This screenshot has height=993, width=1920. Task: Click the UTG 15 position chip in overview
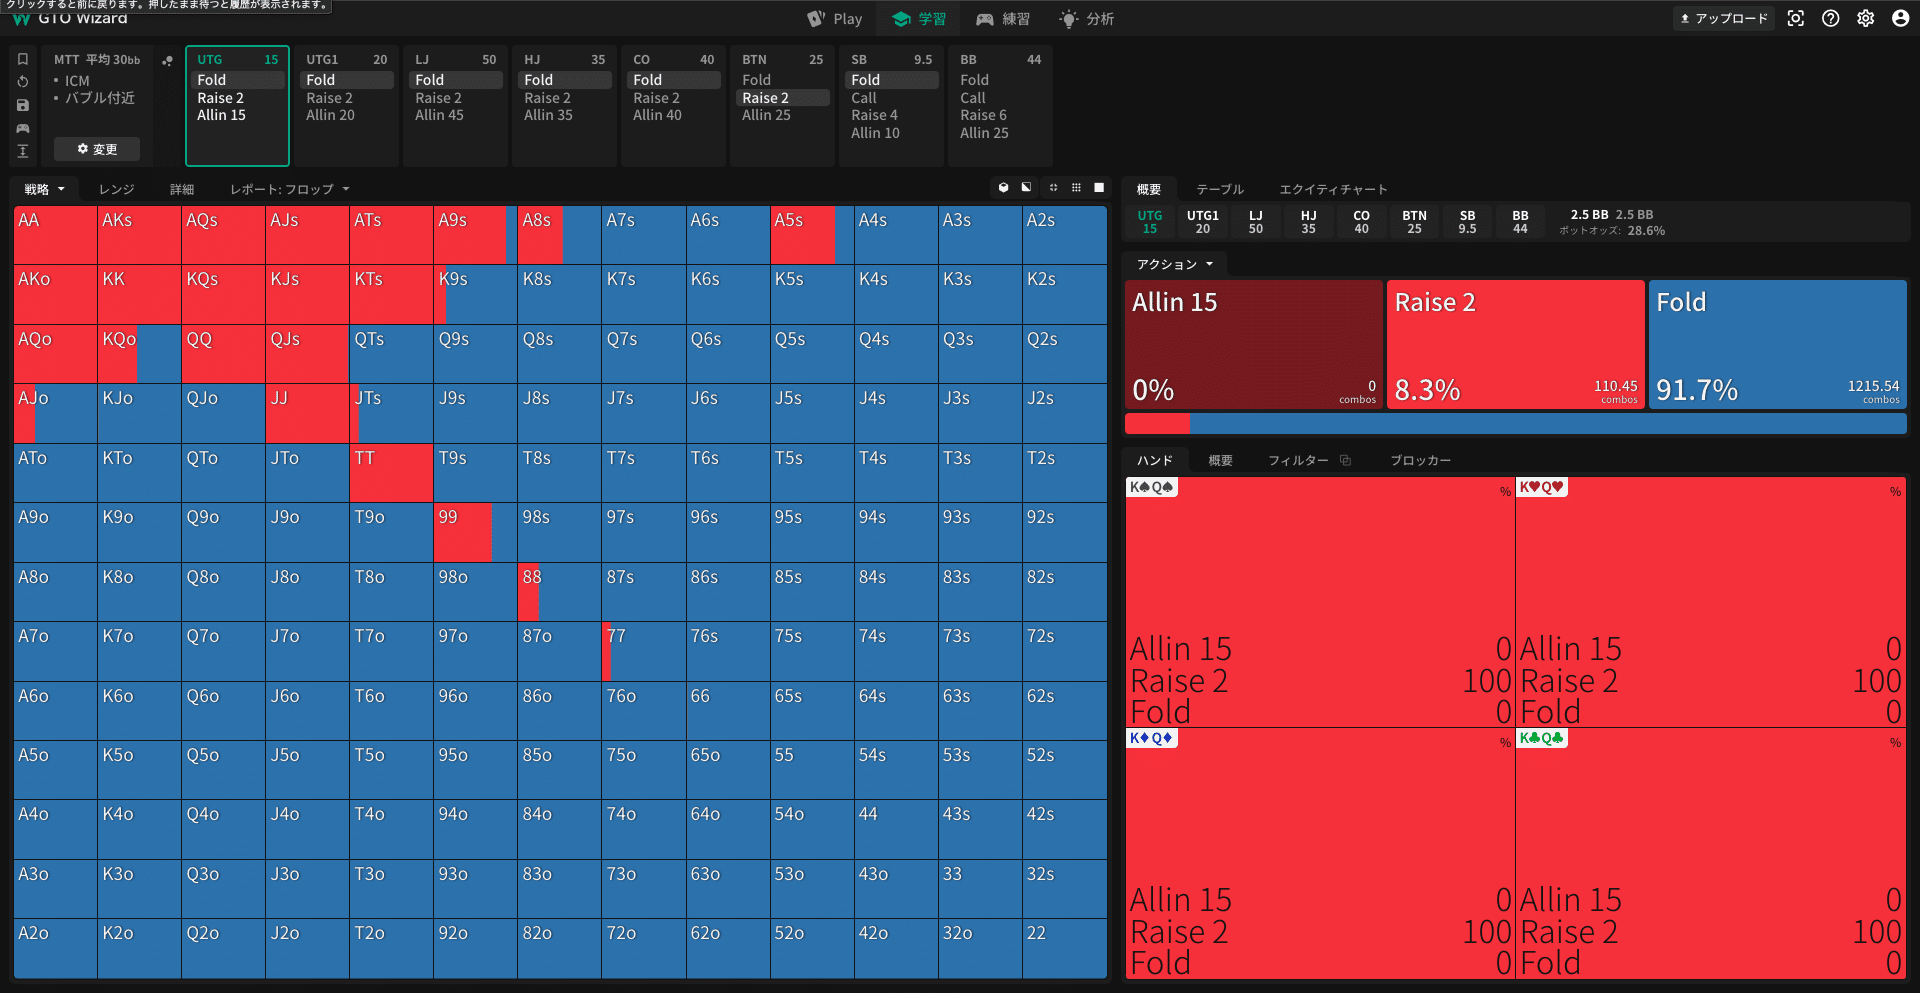(x=1150, y=222)
